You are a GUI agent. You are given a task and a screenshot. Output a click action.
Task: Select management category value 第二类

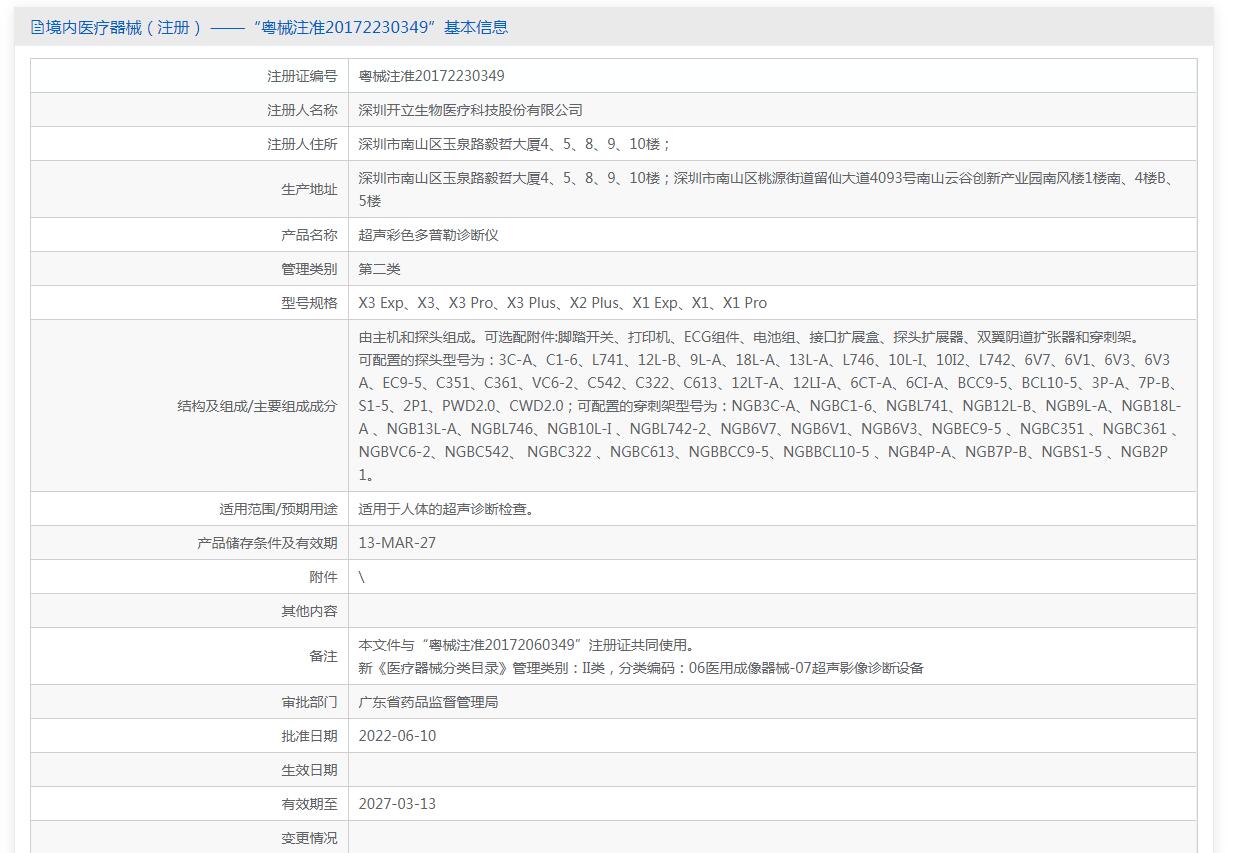(379, 269)
